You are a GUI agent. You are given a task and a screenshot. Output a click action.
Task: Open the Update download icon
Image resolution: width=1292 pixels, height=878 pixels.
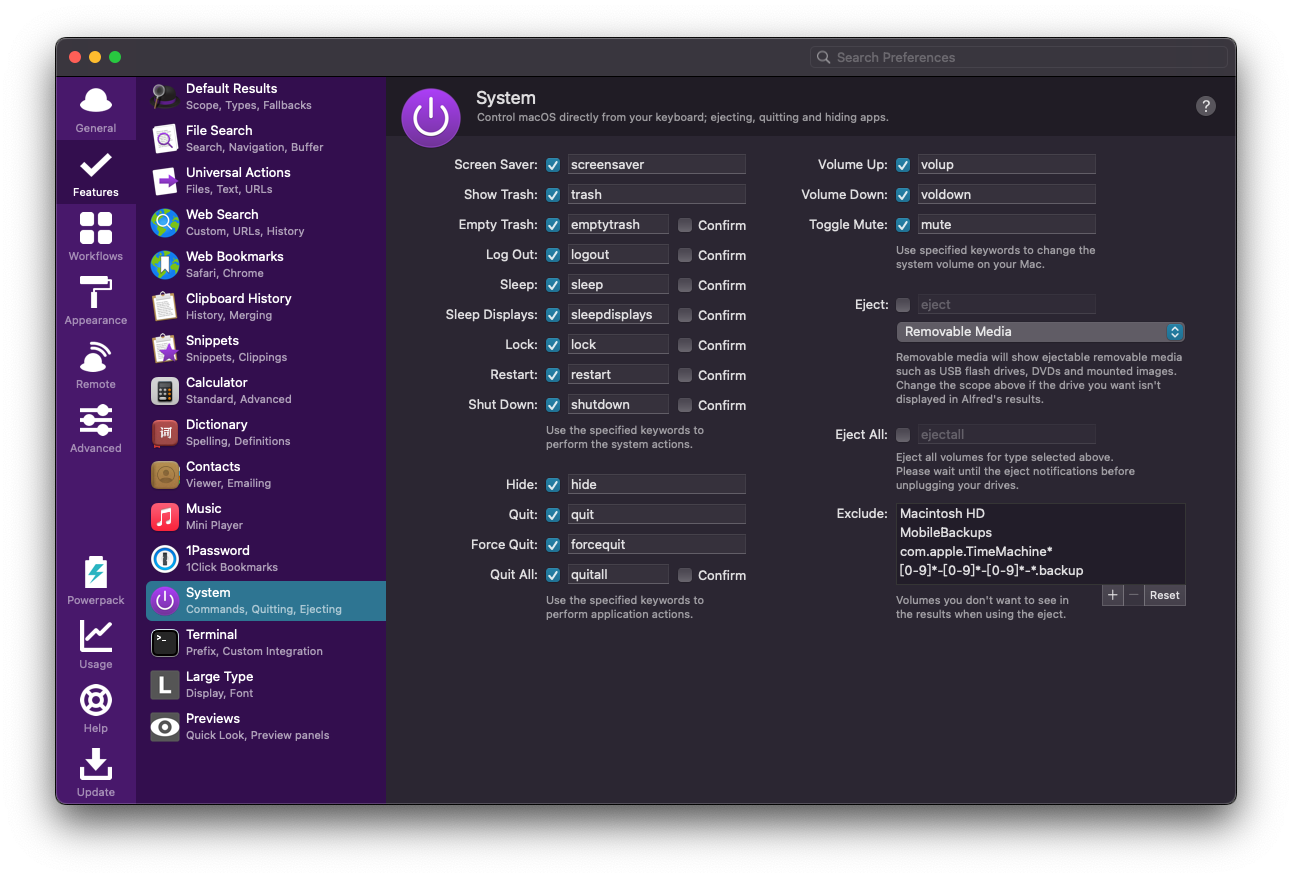pos(96,764)
